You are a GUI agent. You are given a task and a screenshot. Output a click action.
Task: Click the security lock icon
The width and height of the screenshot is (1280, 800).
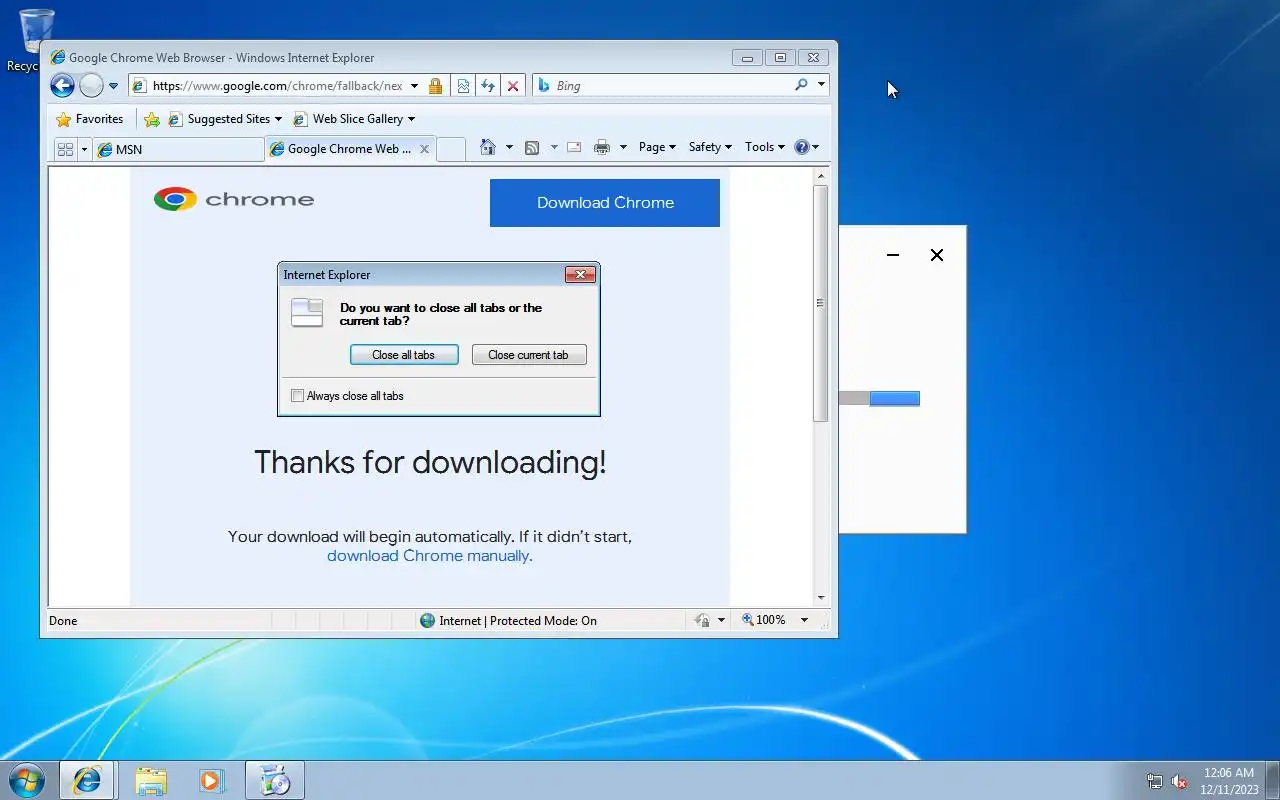coord(435,86)
